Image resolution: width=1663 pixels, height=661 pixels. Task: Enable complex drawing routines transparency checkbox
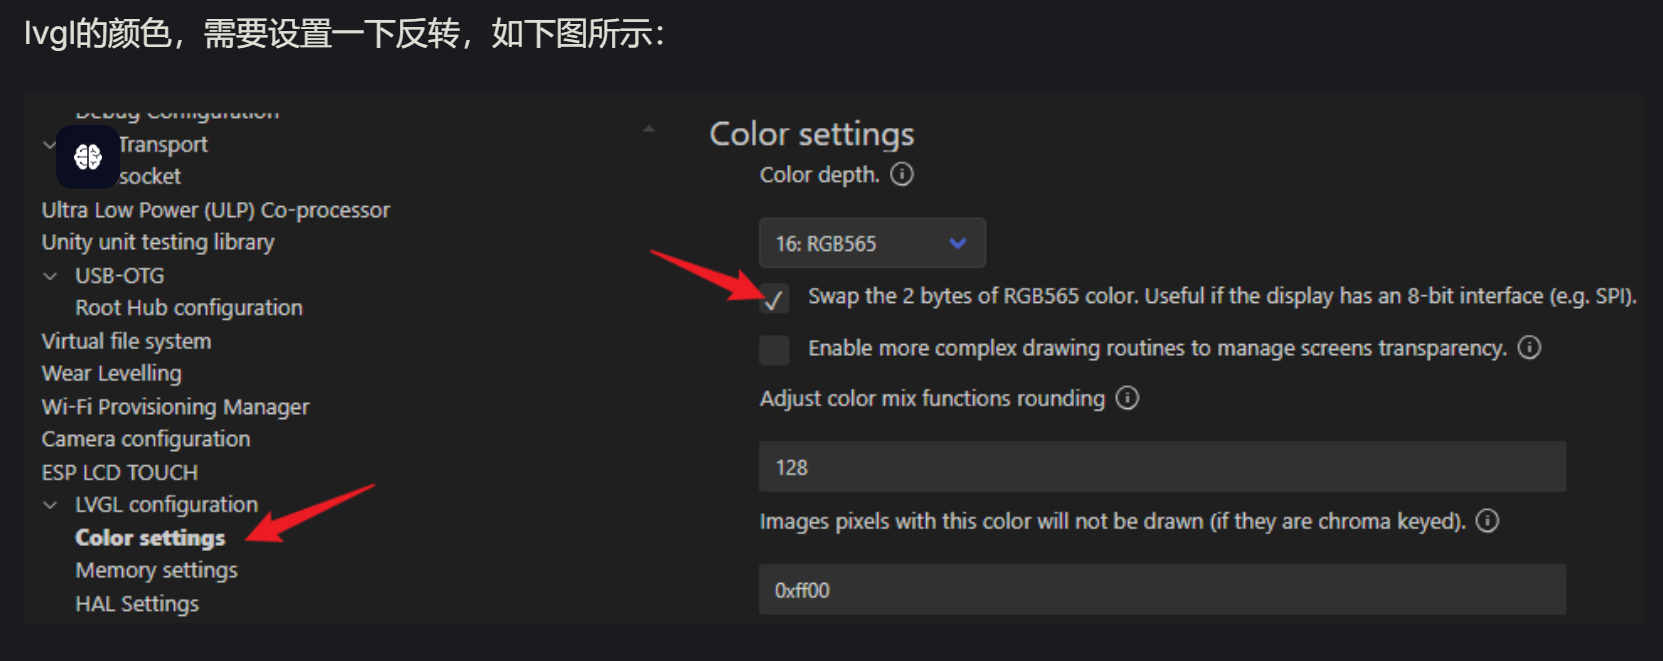774,349
